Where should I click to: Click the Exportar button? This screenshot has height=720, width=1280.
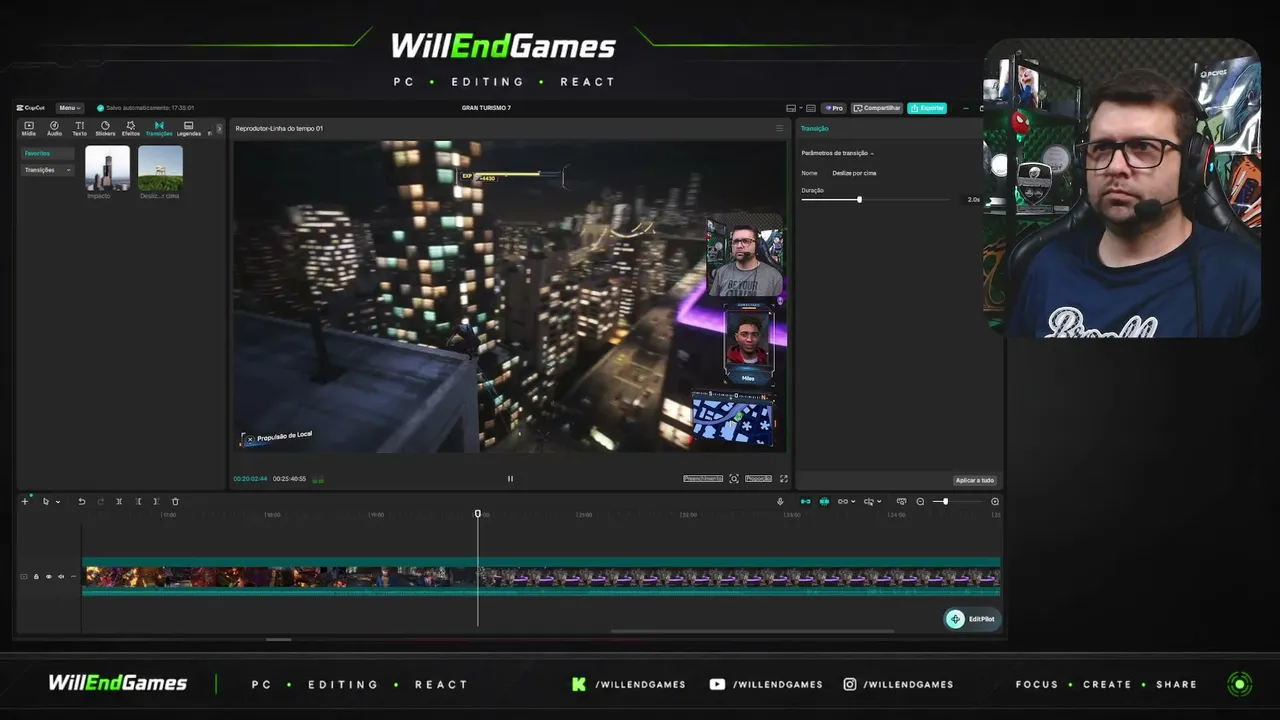point(927,108)
